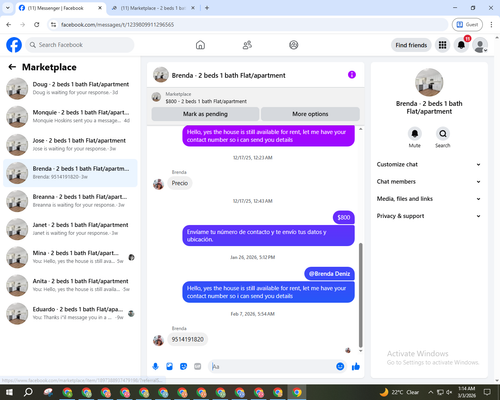Open Mina's conversation

(70, 257)
